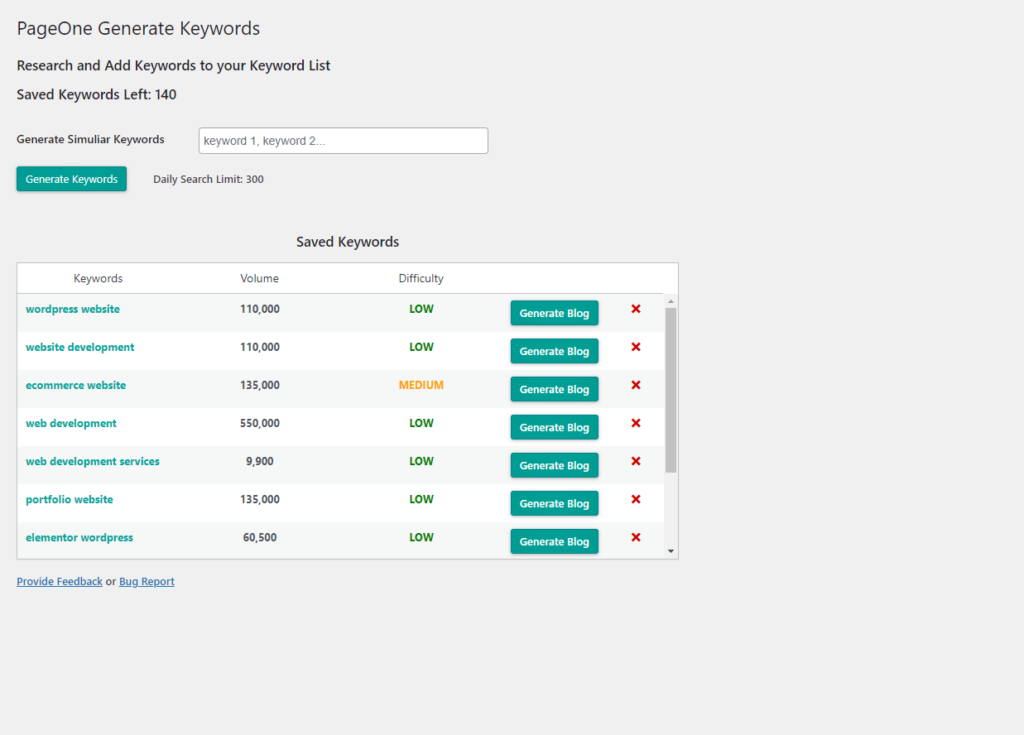Screen dimensions: 1024x735
Task: Delete web development services keyword
Action: 635,461
